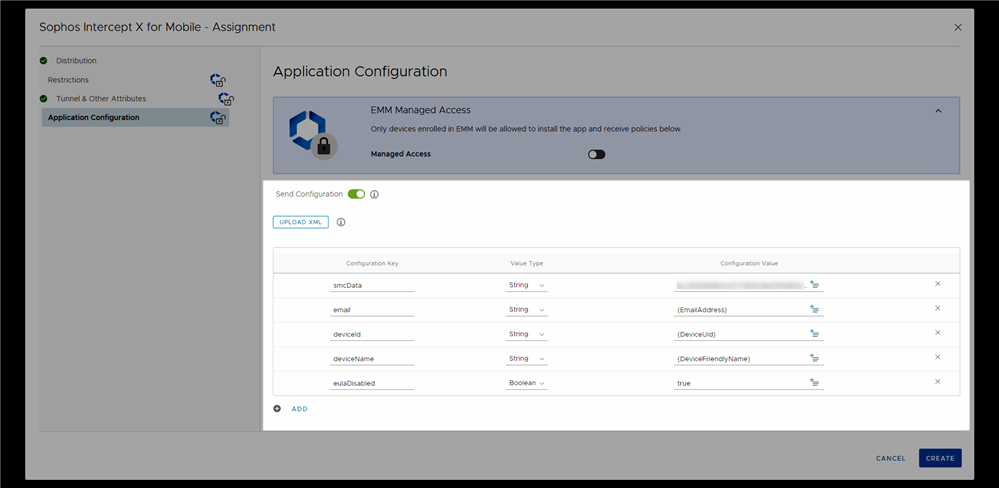Open Value Type dropdown for deviceId

pos(527,334)
